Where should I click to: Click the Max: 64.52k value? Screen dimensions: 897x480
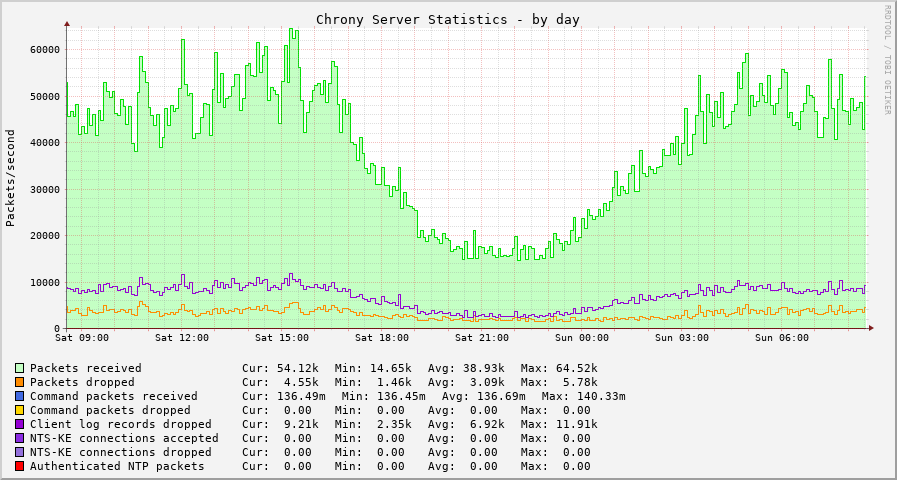point(559,368)
